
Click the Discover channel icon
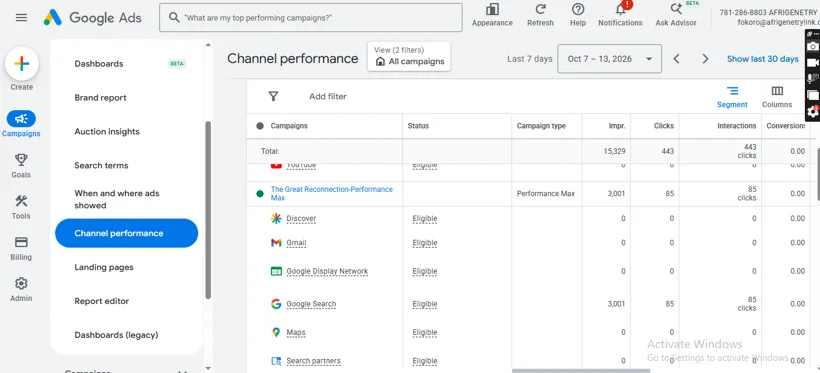pyautogui.click(x=276, y=219)
